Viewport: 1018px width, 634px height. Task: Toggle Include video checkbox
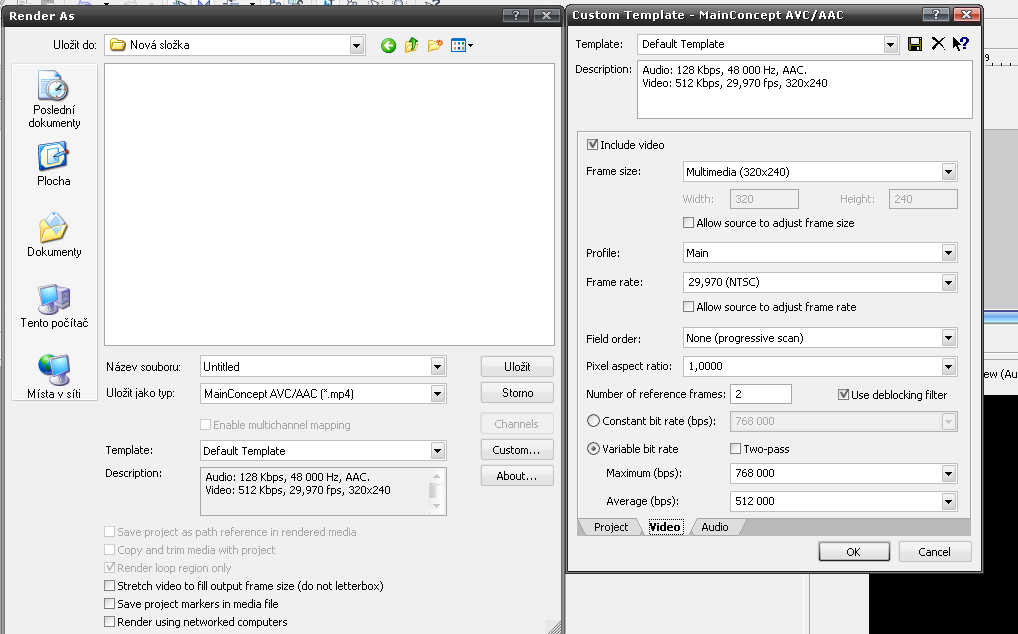(593, 145)
